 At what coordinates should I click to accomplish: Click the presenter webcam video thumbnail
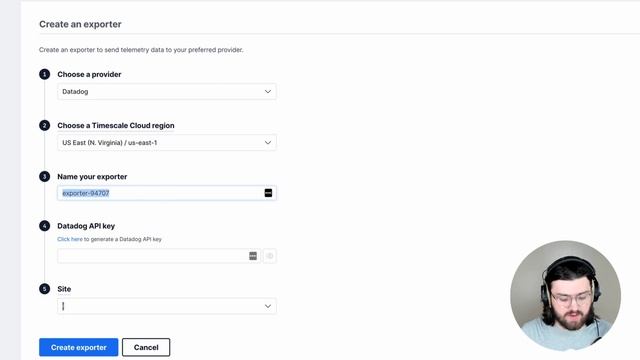565,296
